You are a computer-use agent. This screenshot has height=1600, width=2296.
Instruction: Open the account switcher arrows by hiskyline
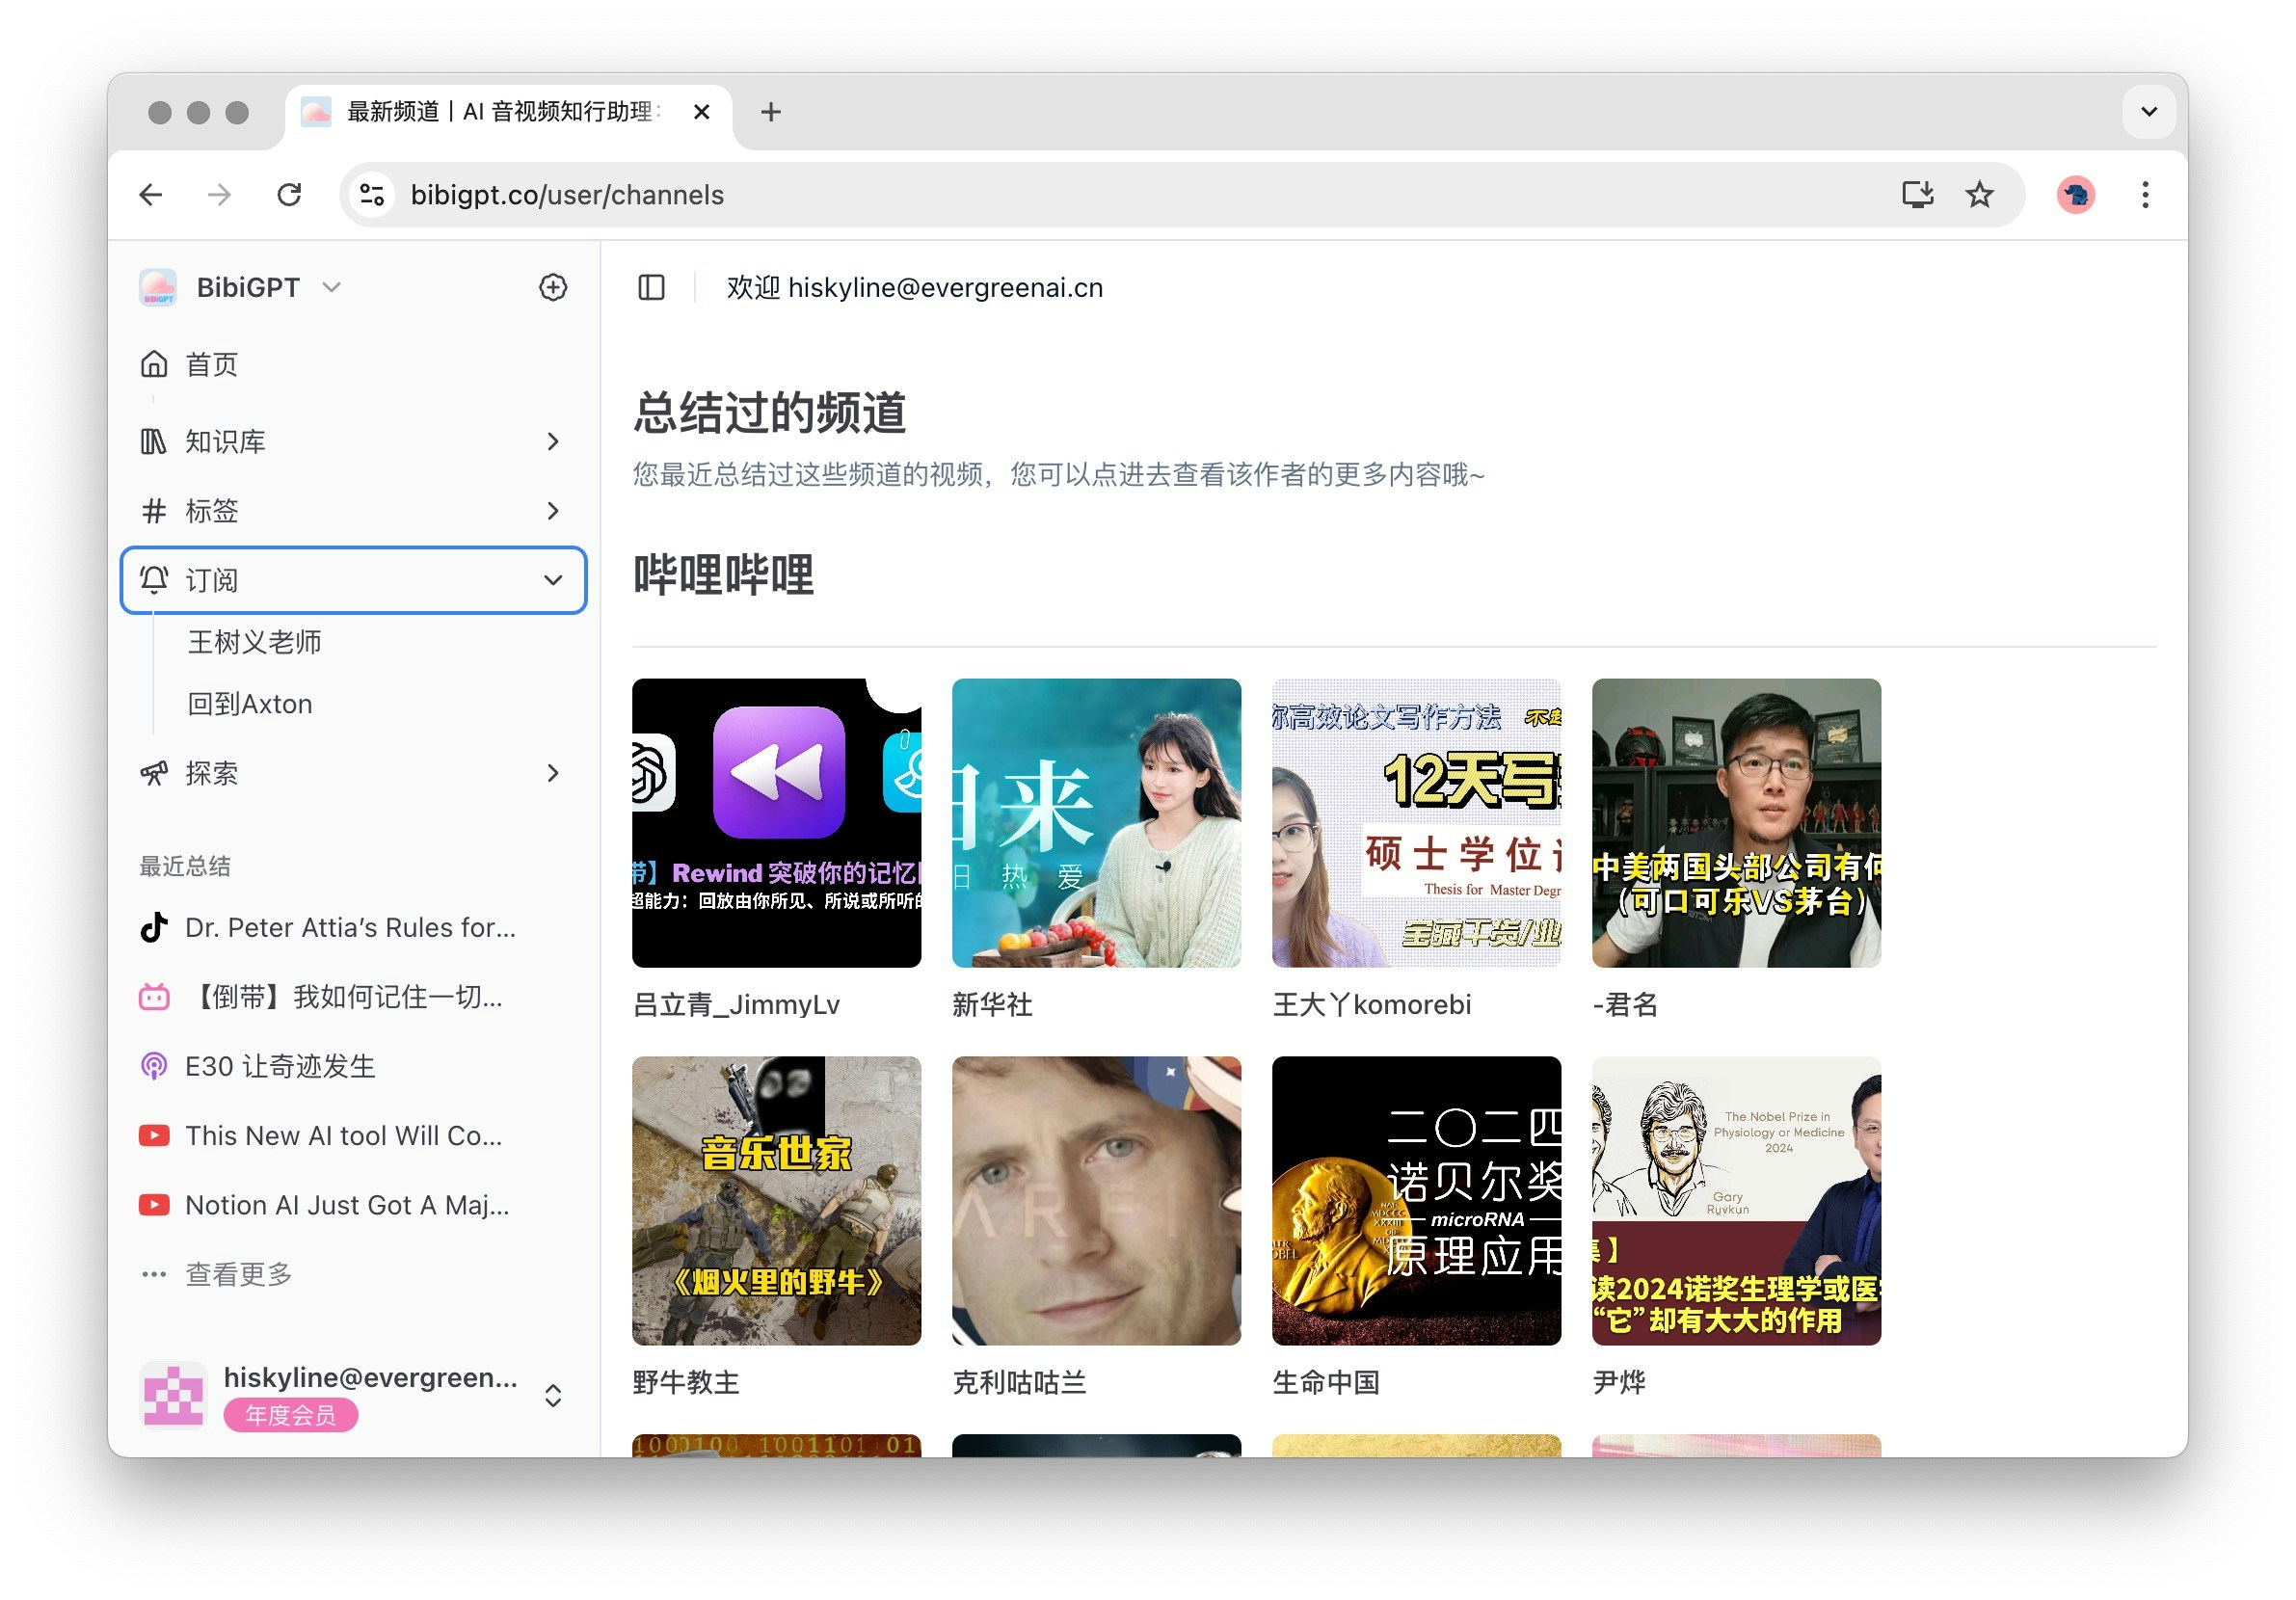(x=552, y=1396)
